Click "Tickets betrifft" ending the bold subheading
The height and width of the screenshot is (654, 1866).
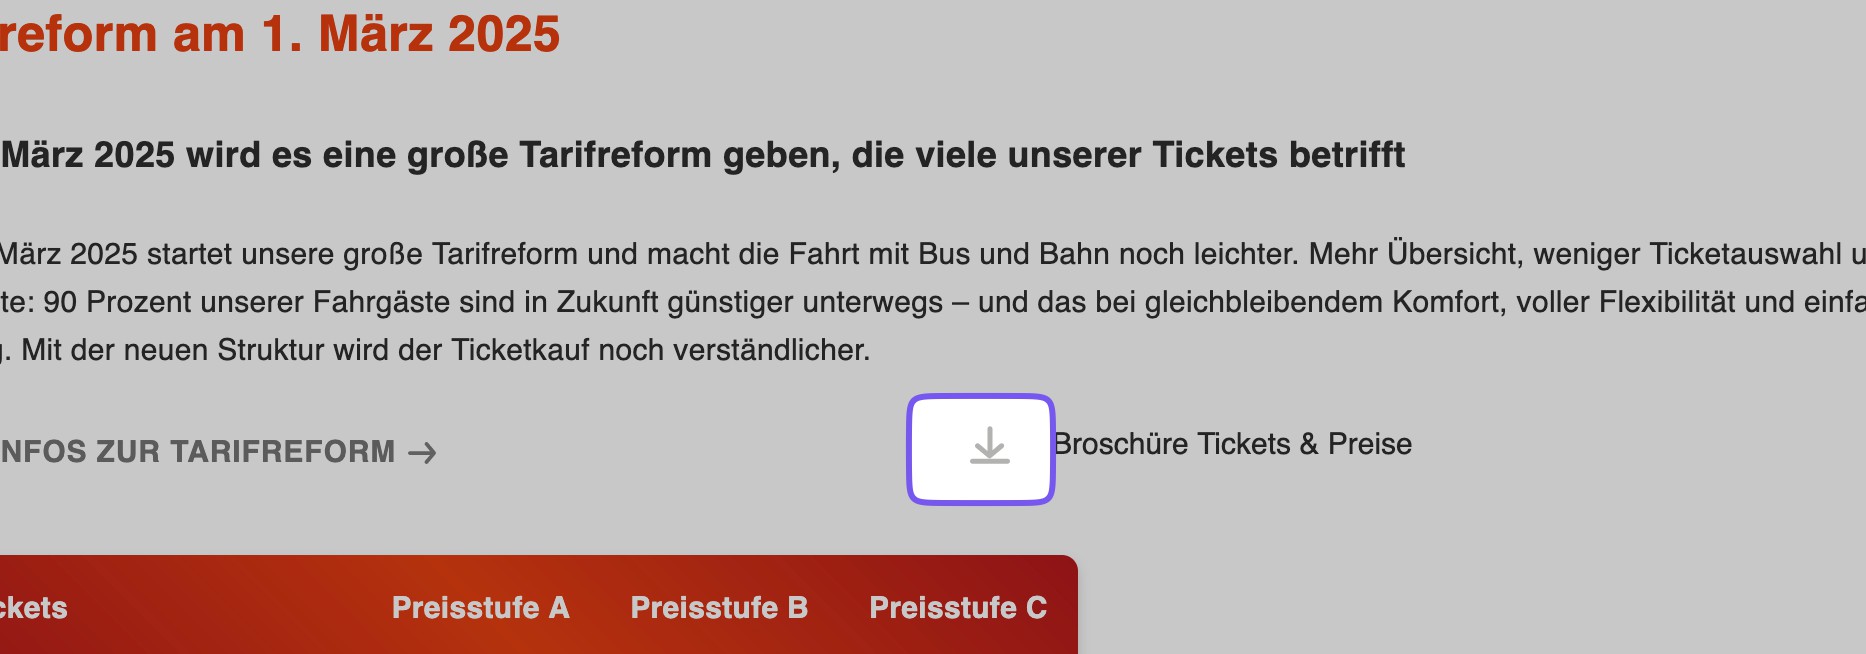coord(1278,155)
